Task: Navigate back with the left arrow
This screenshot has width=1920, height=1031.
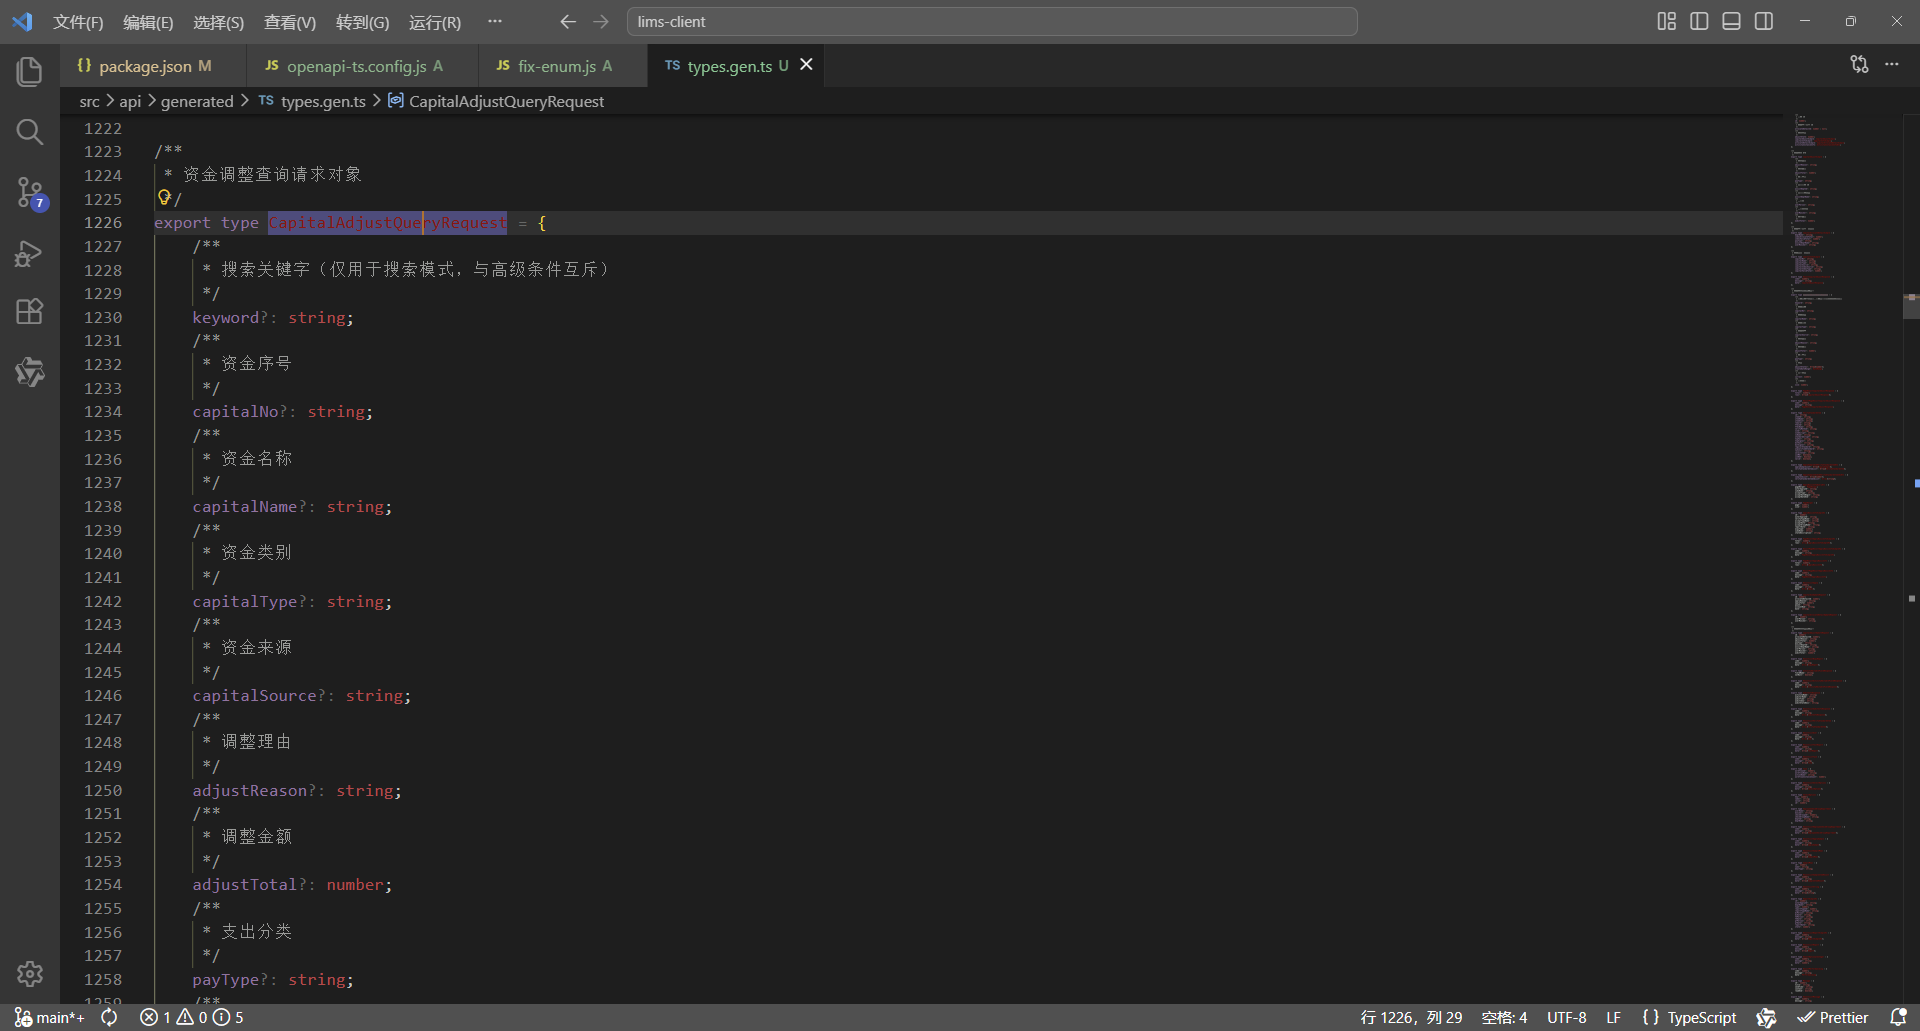Action: coord(568,21)
